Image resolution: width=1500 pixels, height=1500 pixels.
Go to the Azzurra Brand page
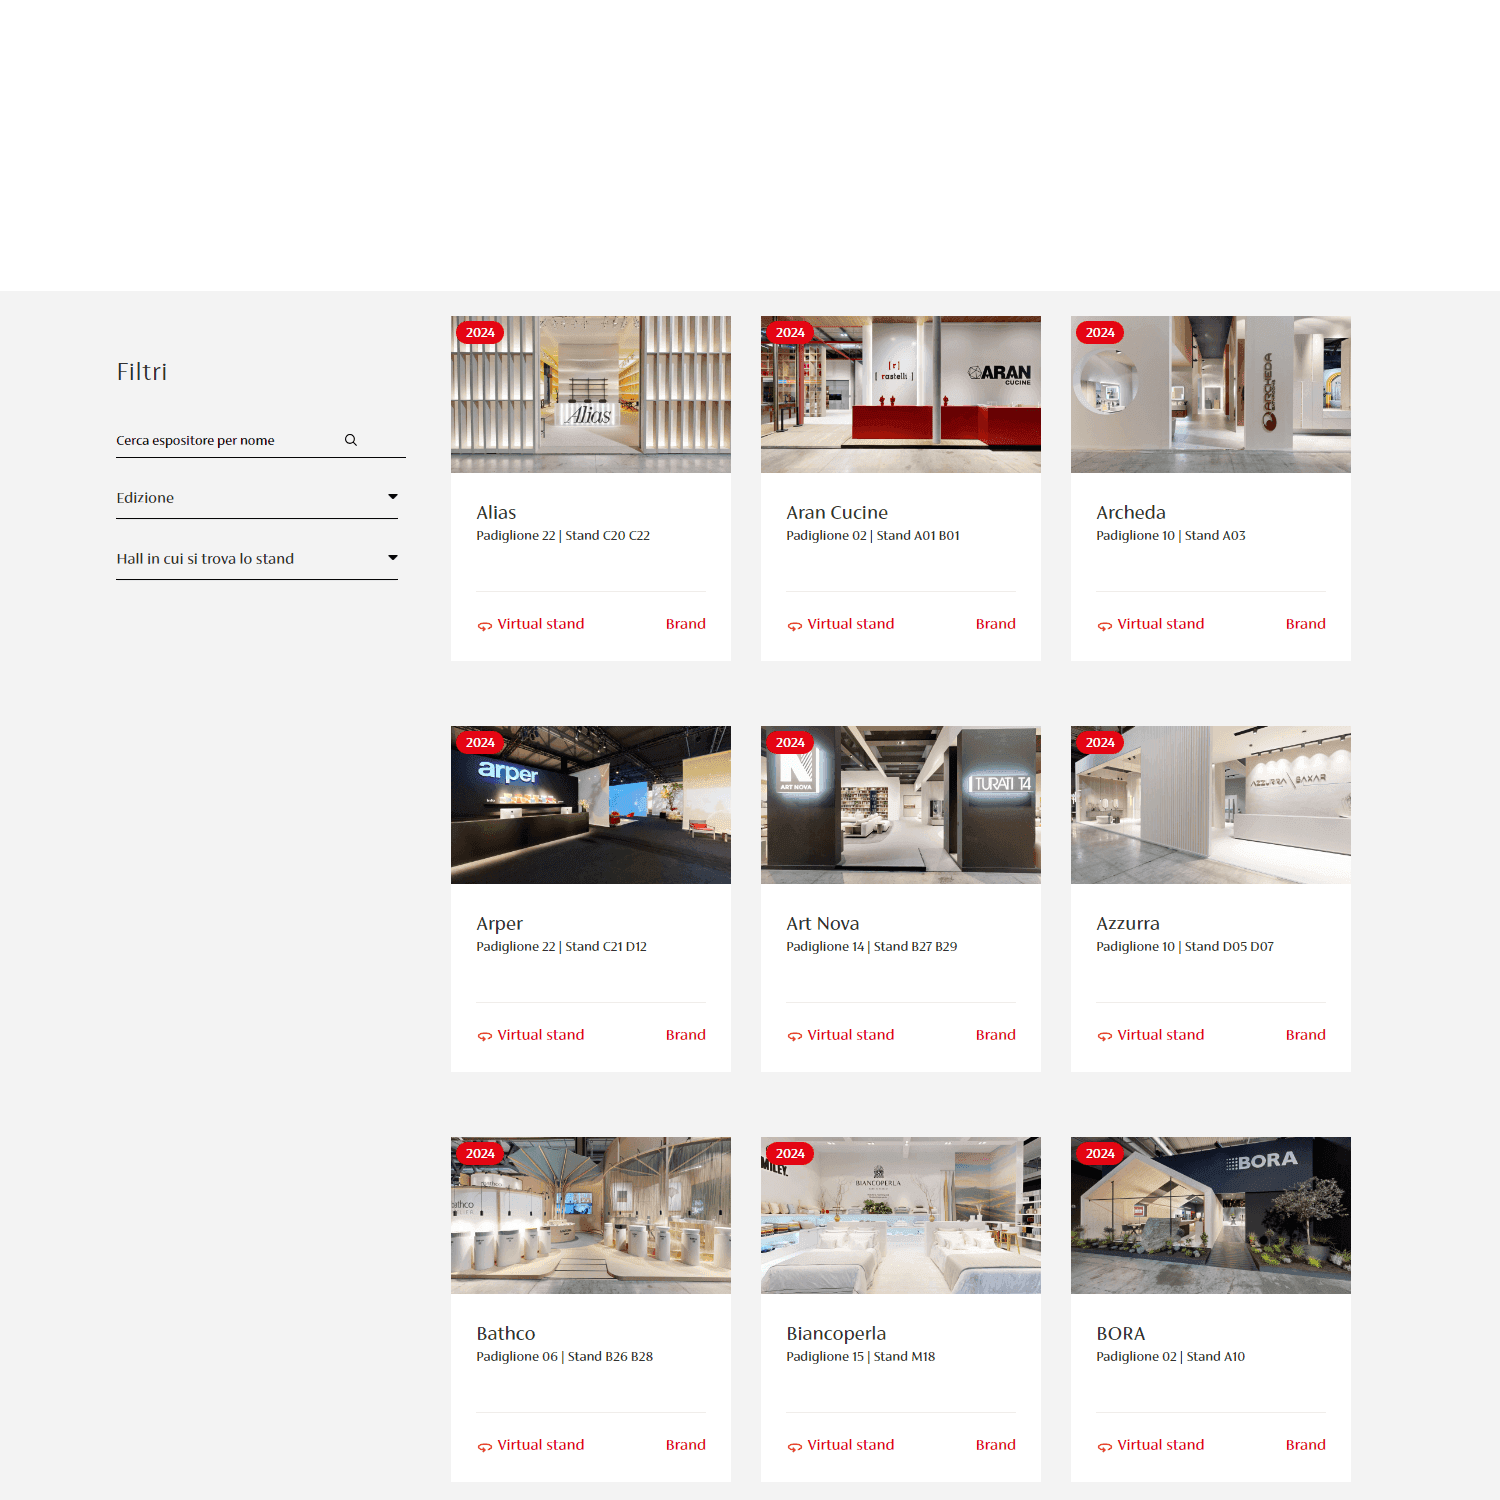point(1306,1035)
